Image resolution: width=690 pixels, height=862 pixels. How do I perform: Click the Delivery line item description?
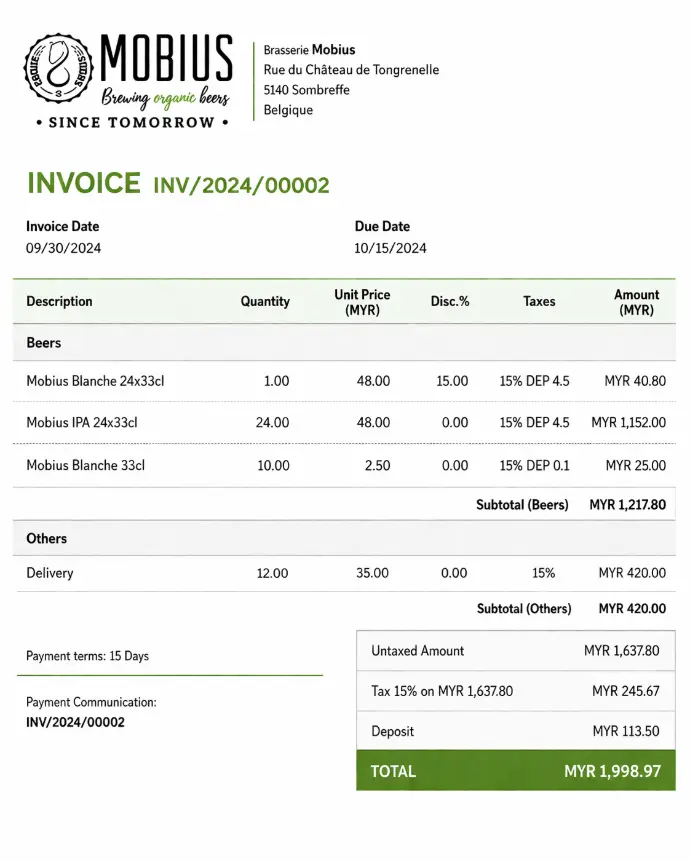pos(50,573)
